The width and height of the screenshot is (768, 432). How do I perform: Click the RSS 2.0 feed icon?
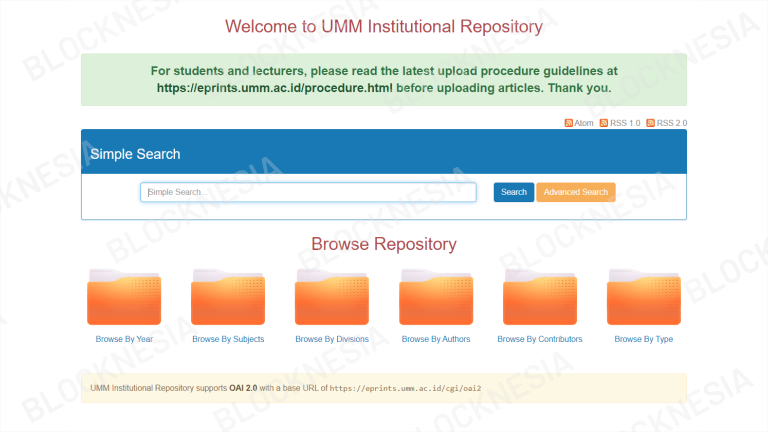click(650, 123)
